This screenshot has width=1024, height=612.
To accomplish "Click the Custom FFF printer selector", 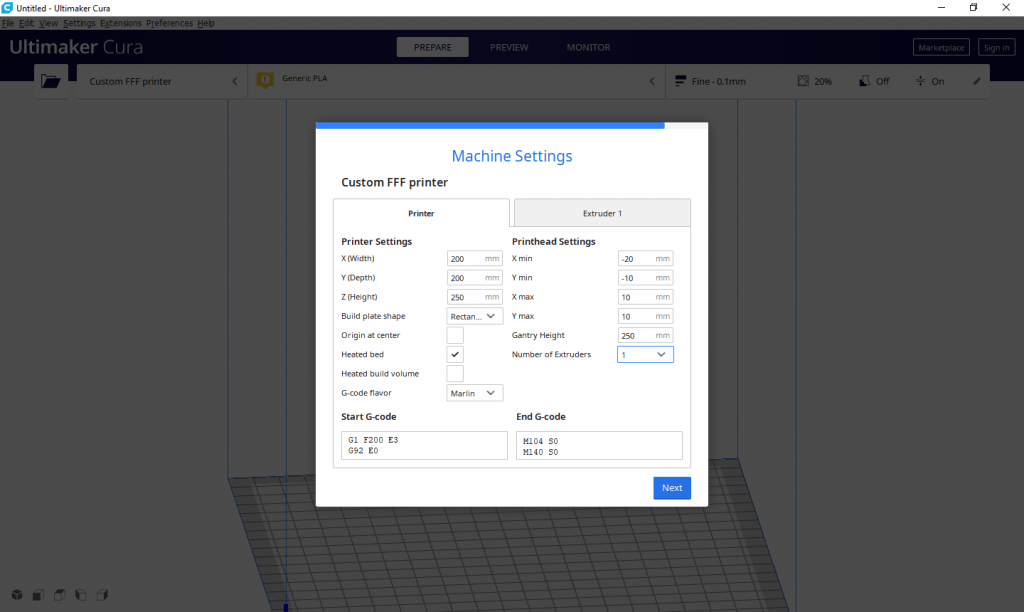I will point(162,82).
